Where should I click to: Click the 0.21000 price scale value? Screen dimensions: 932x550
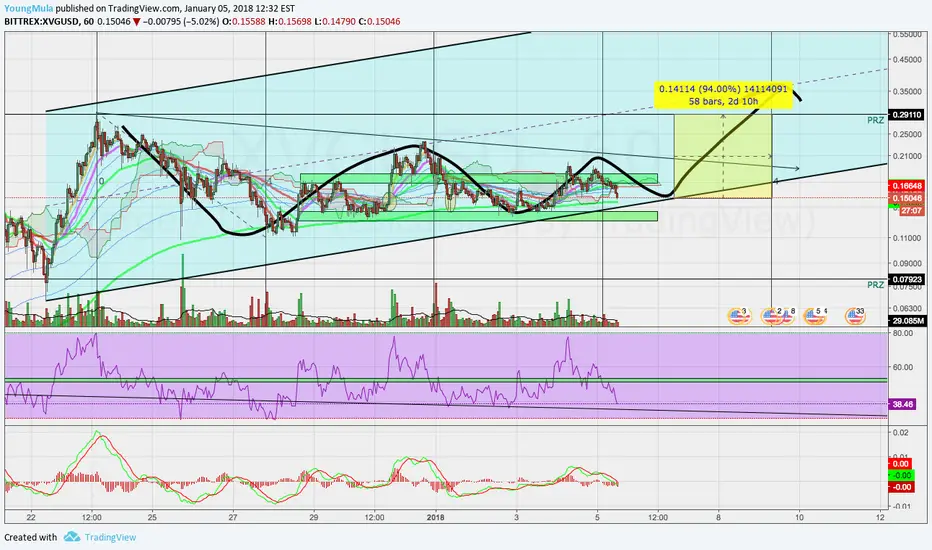907,156
